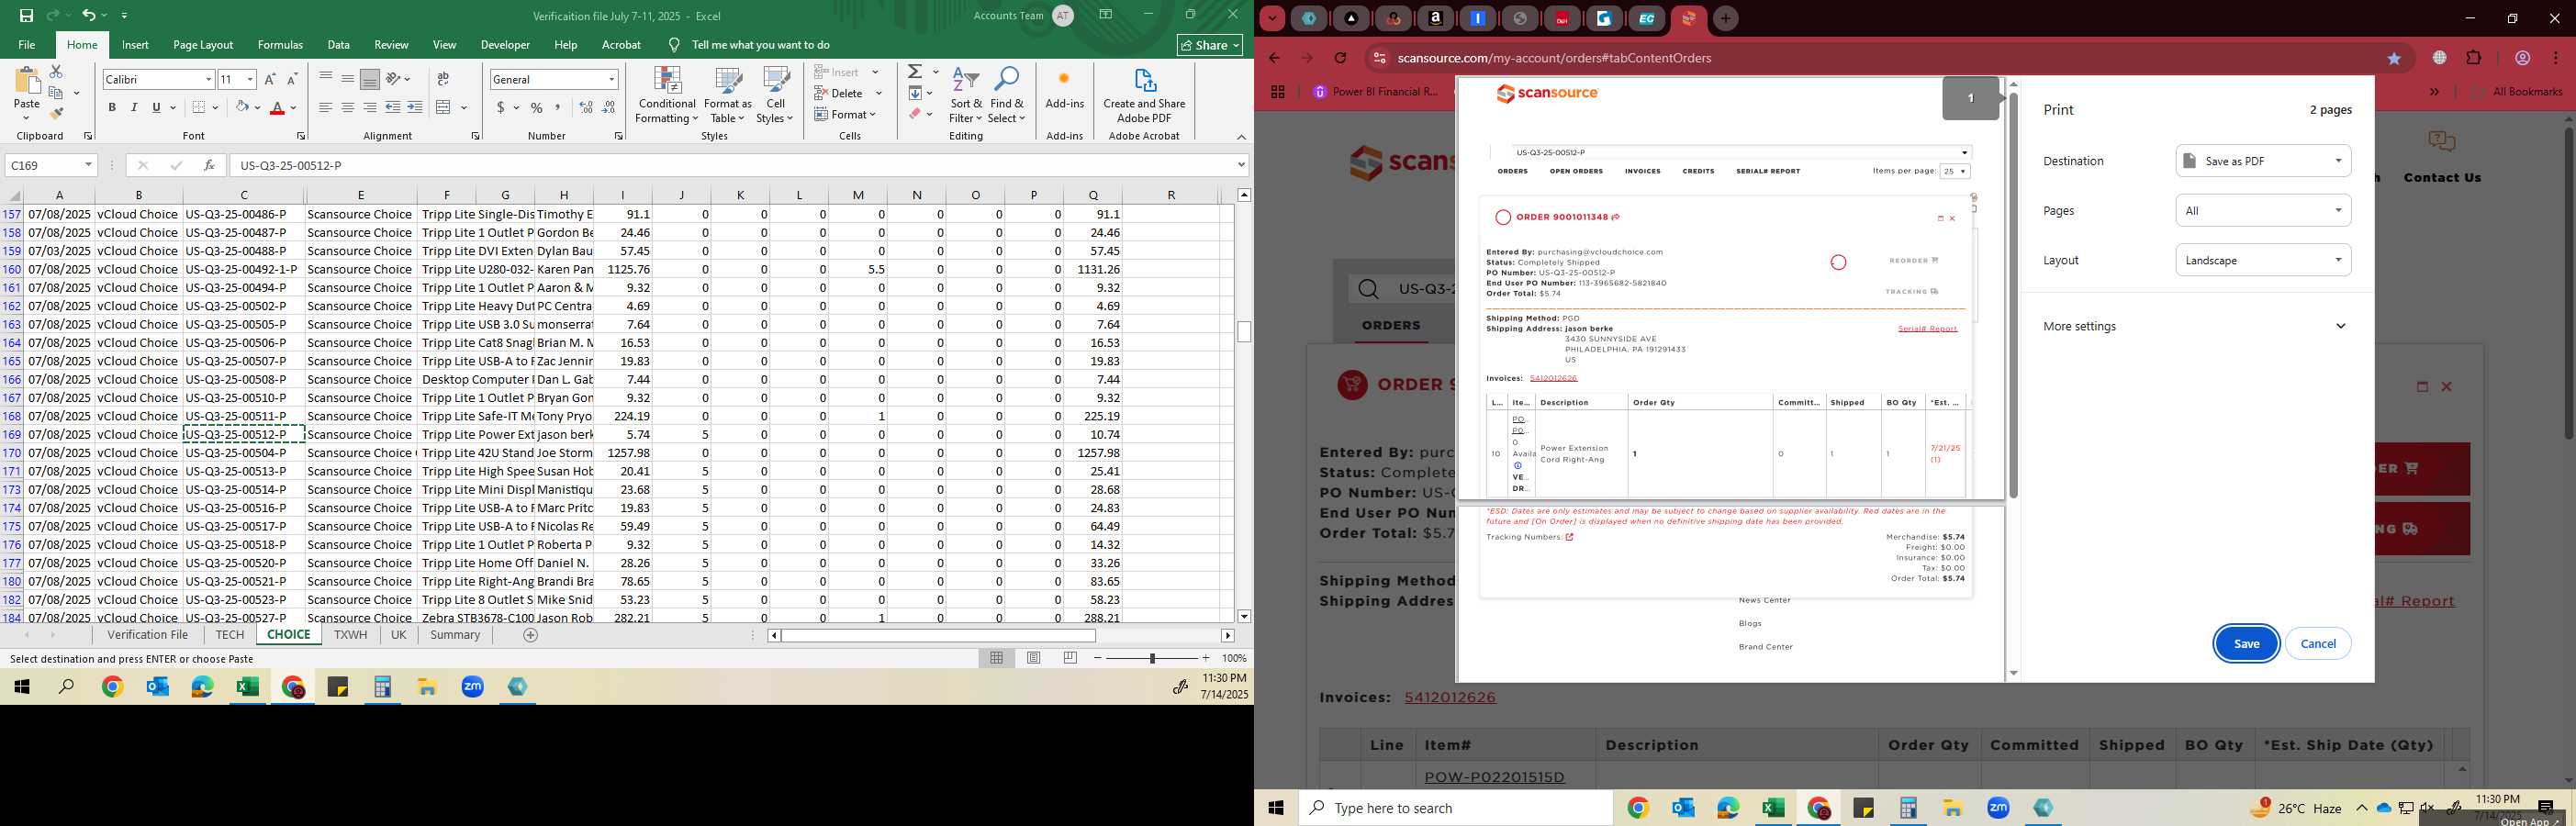
Task: Switch to Page Layout view in status bar
Action: tap(1034, 658)
